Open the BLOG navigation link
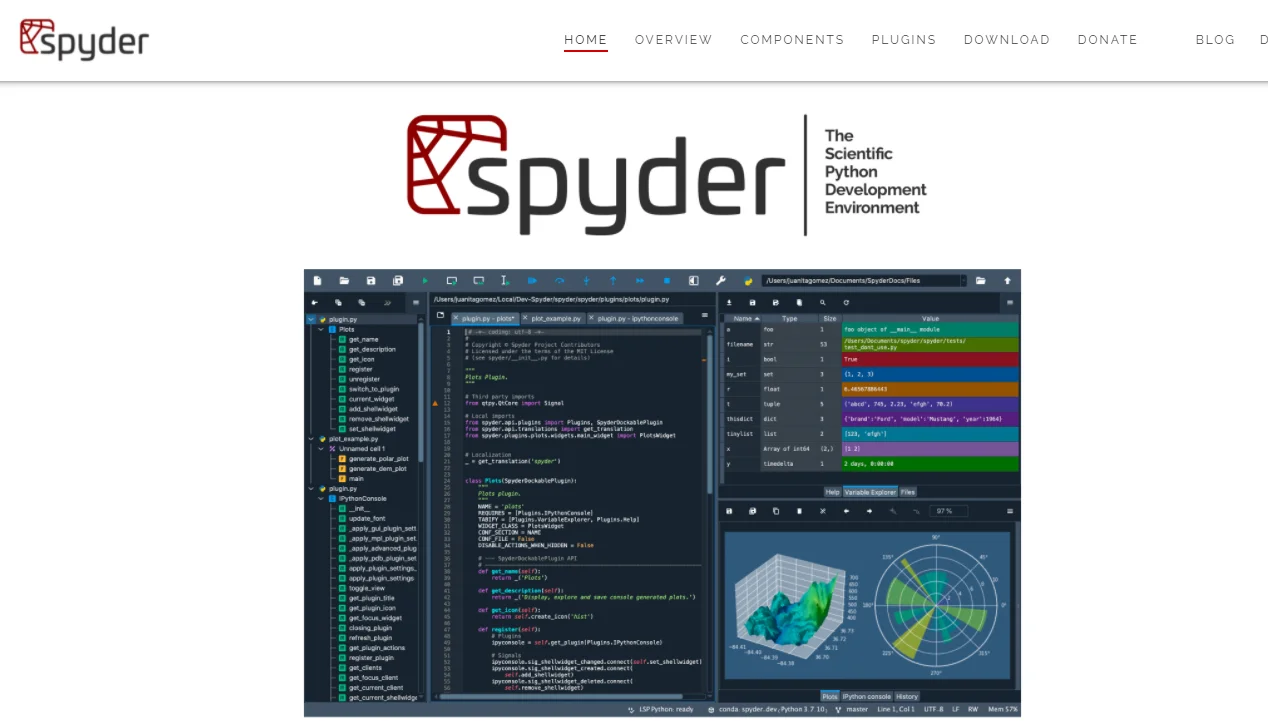The height and width of the screenshot is (721, 1268). tap(1215, 40)
